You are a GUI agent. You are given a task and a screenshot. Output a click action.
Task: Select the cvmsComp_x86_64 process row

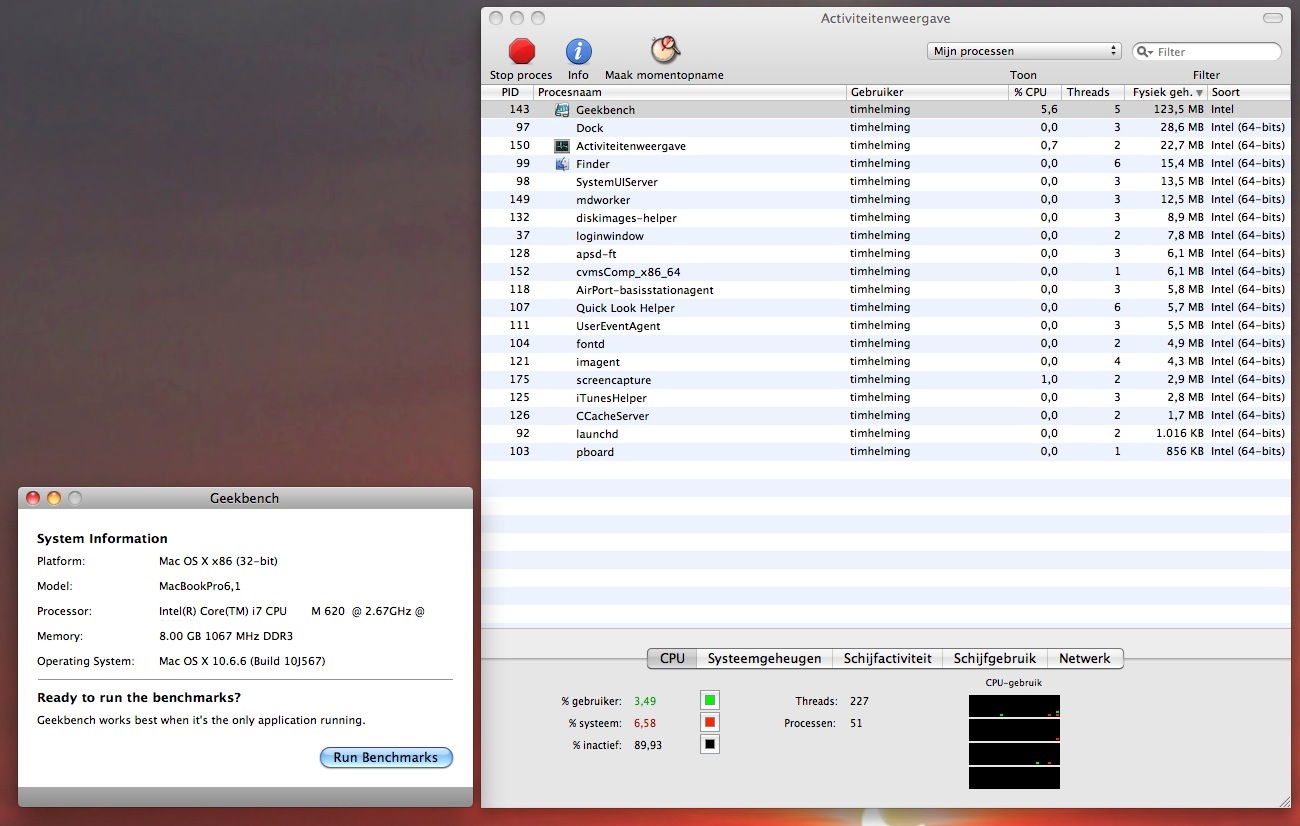coord(886,272)
